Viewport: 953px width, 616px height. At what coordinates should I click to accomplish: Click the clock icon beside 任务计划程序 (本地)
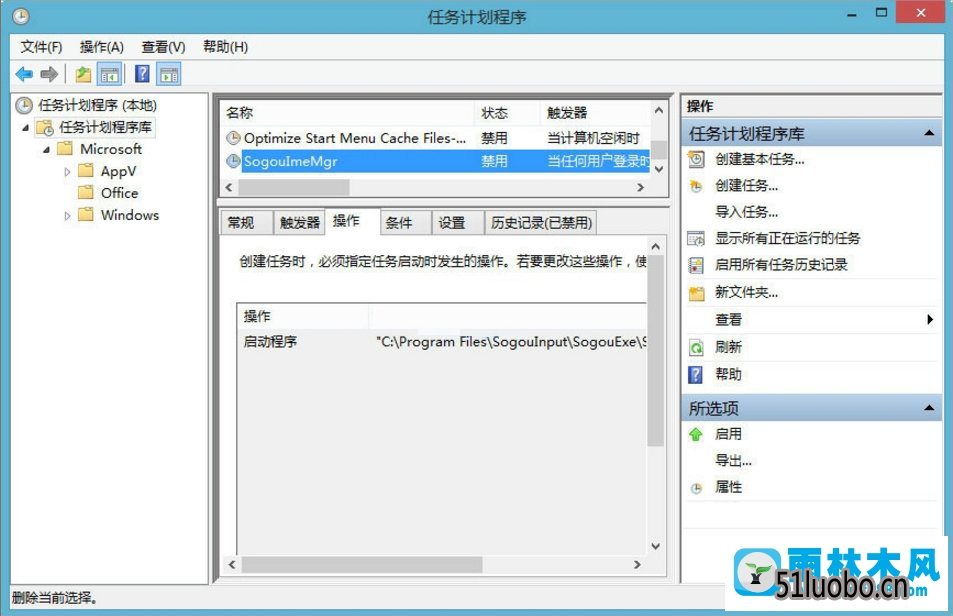click(x=24, y=105)
